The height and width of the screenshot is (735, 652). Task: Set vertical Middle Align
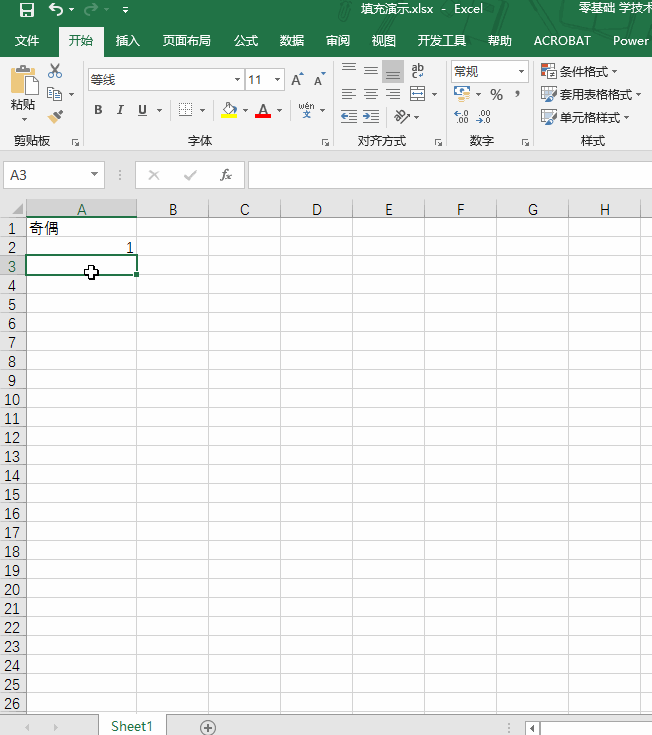click(371, 71)
